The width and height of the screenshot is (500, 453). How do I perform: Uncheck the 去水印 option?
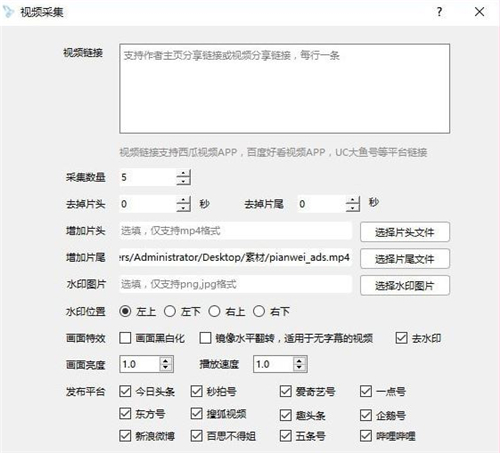(x=401, y=338)
